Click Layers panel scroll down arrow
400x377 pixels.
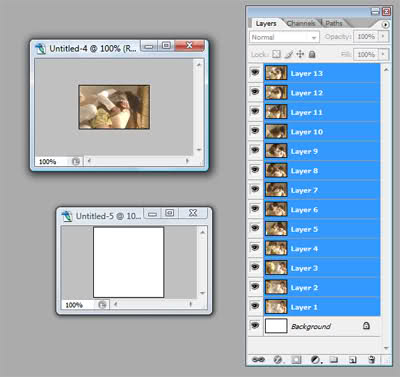386,348
